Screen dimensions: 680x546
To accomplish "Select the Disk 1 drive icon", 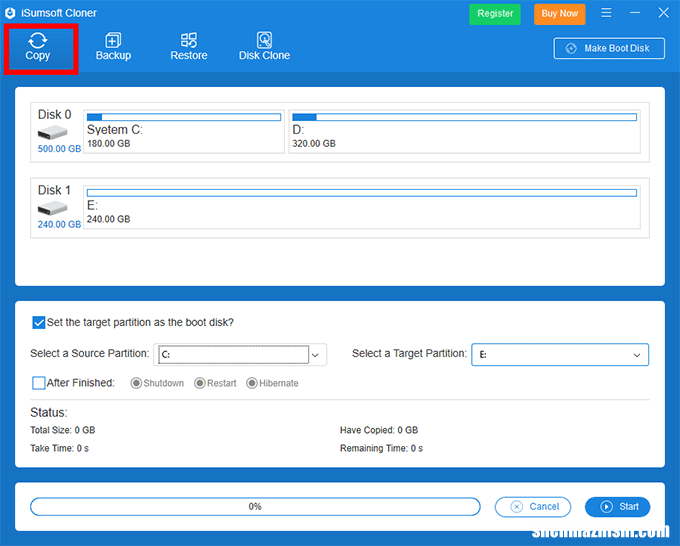I will click(52, 208).
